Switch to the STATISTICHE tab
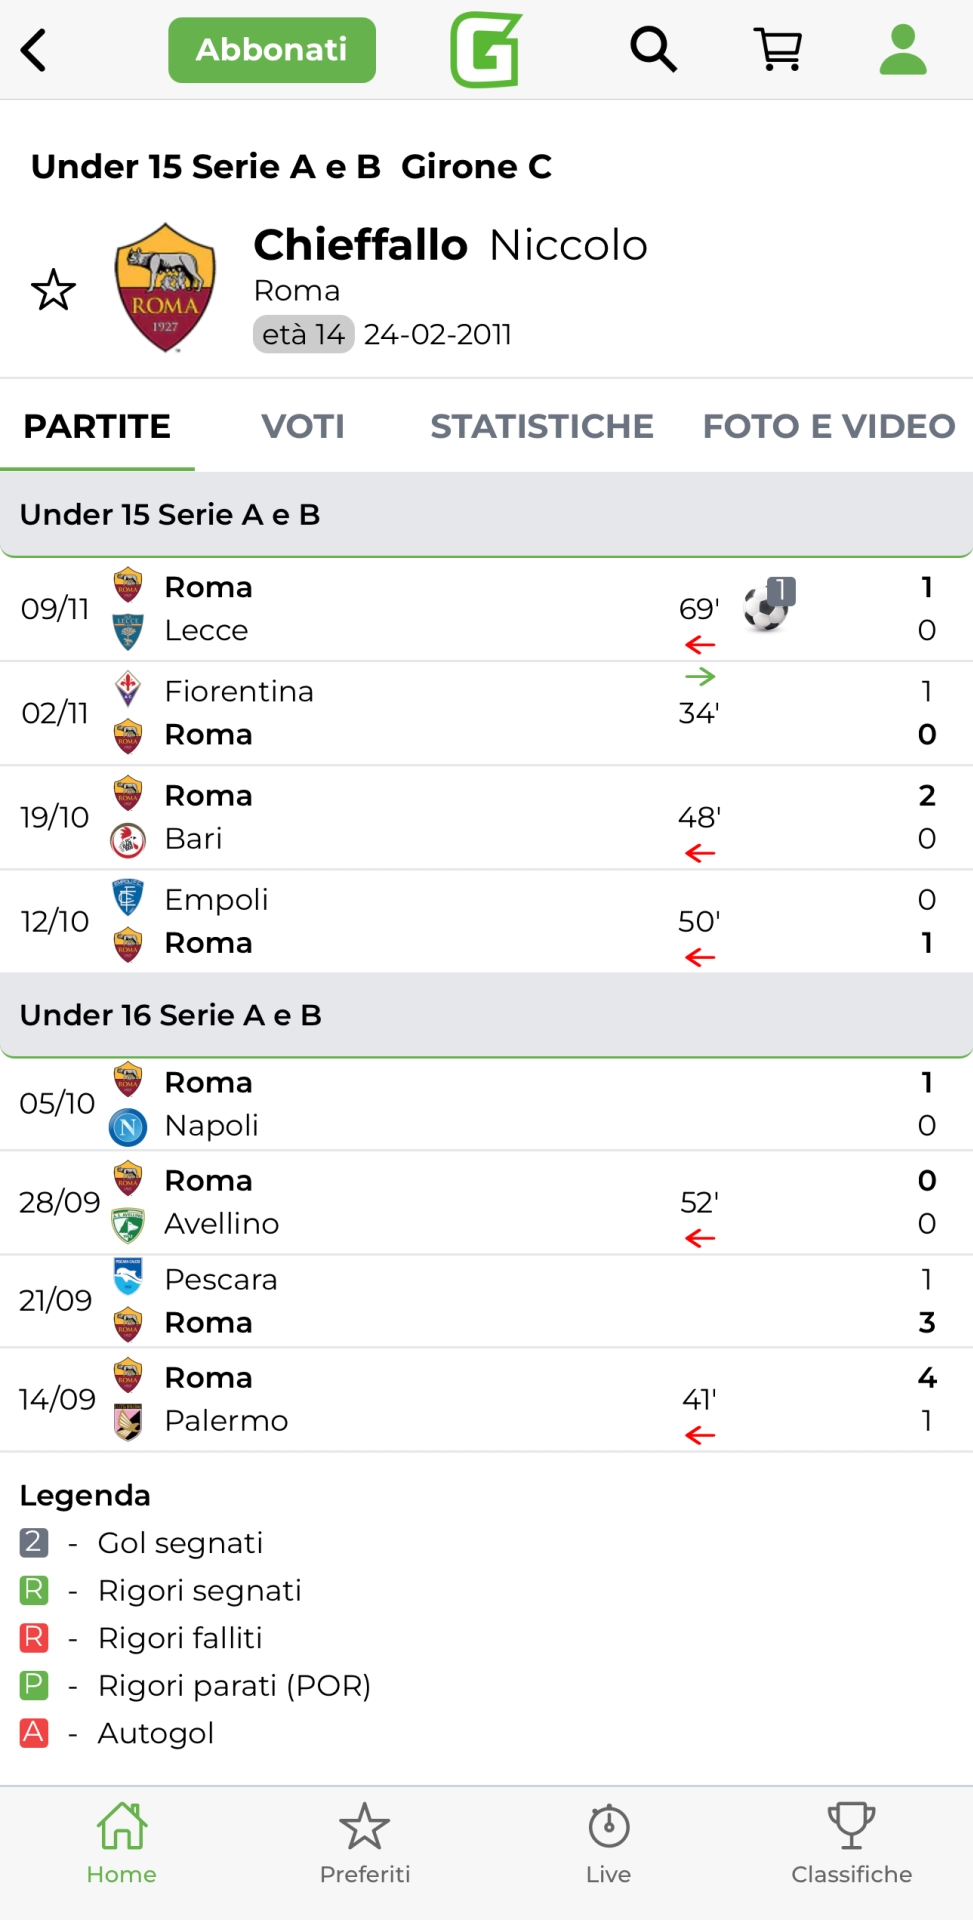 [541, 426]
